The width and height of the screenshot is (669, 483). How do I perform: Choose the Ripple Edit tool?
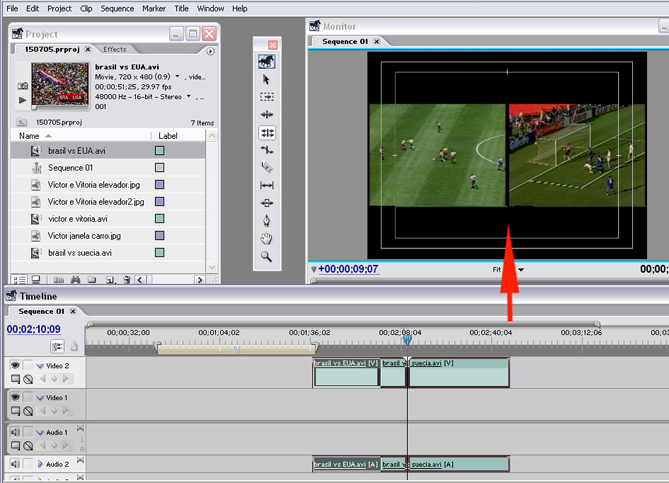coord(267,115)
